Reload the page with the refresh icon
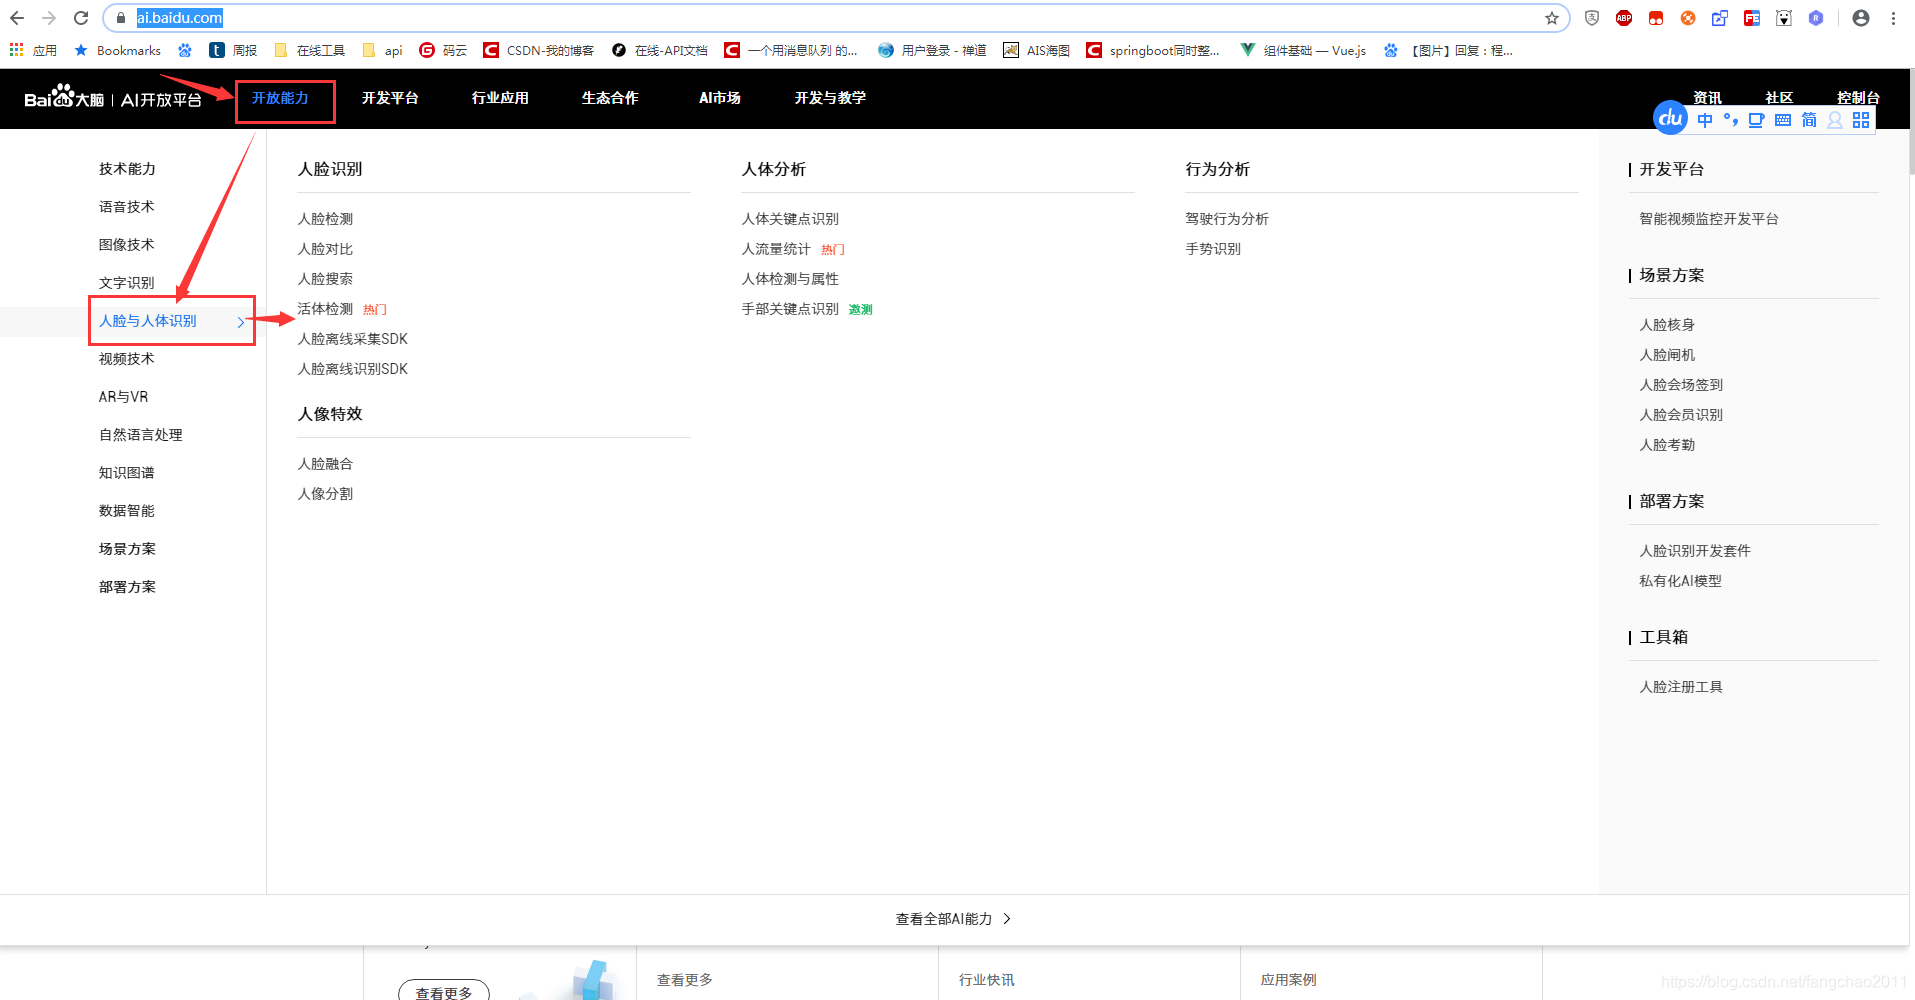This screenshot has width=1915, height=1000. pos(80,17)
